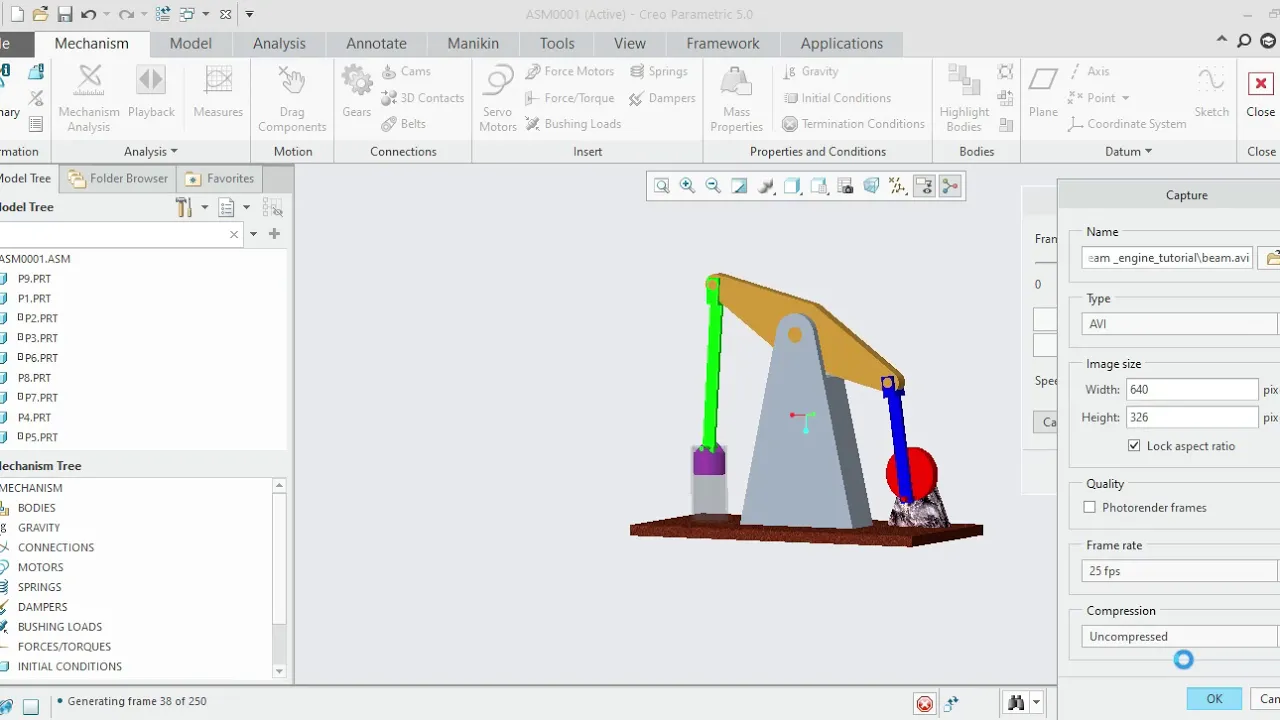Click the Zoom In magnifier icon
Image resolution: width=1280 pixels, height=720 pixels.
point(687,186)
